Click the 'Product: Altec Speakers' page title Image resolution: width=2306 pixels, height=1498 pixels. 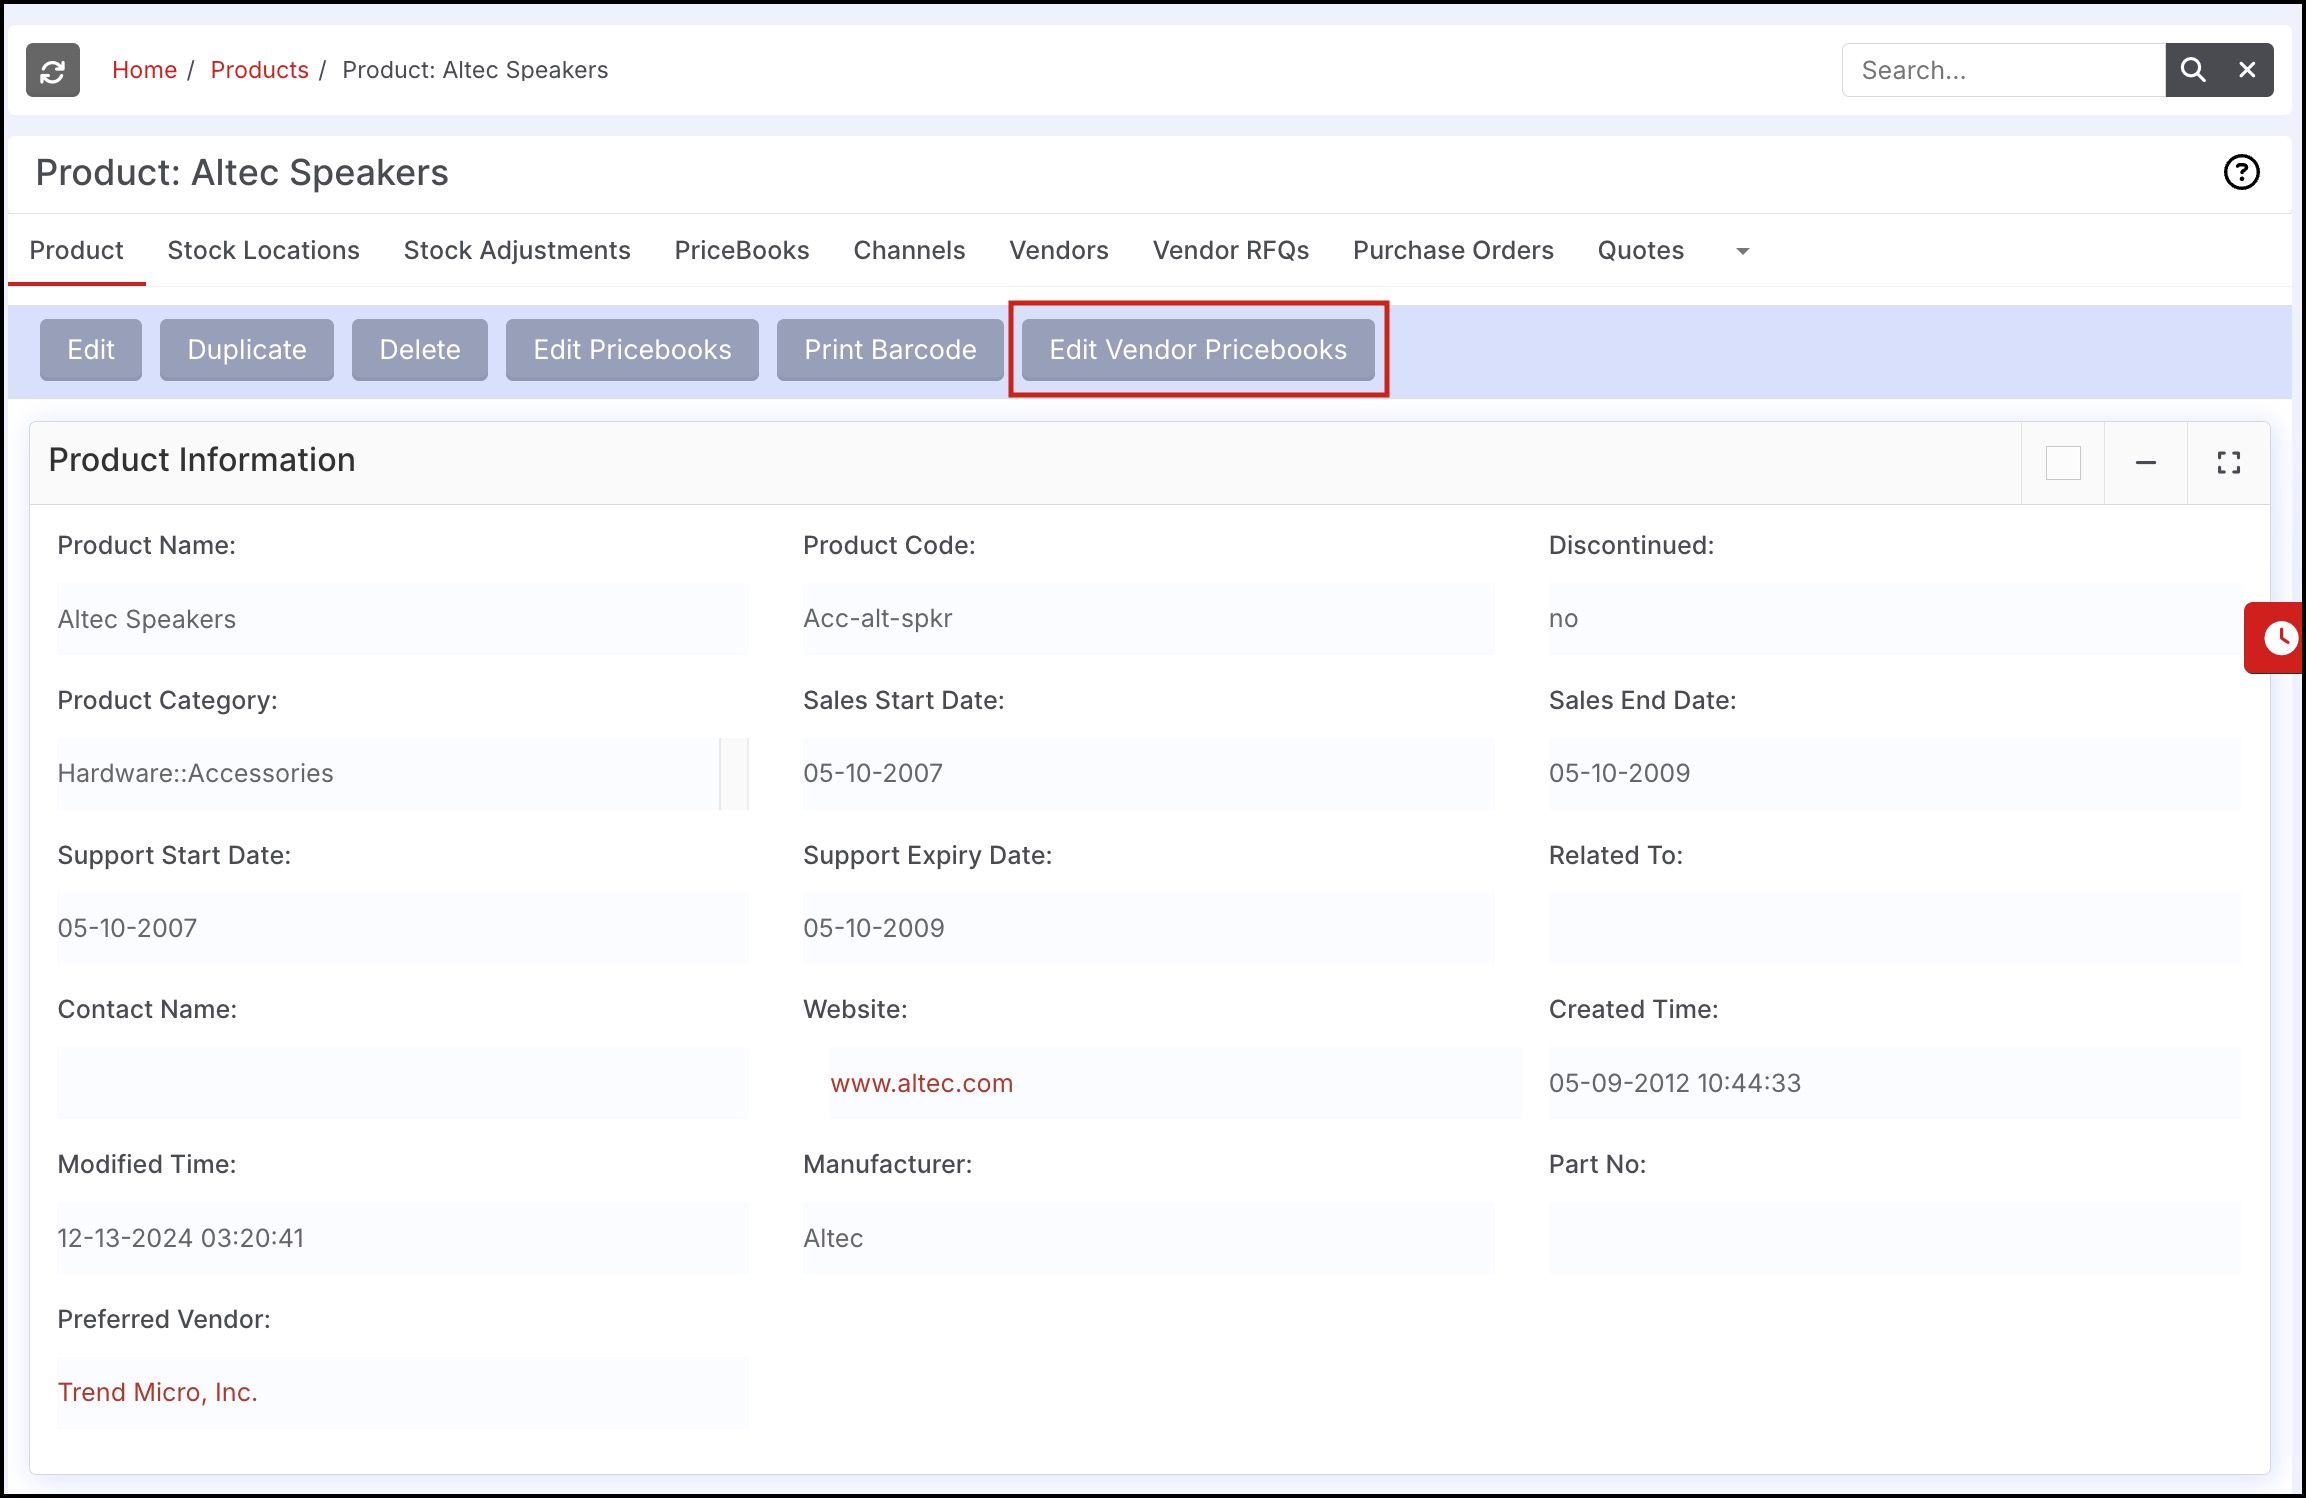click(242, 173)
